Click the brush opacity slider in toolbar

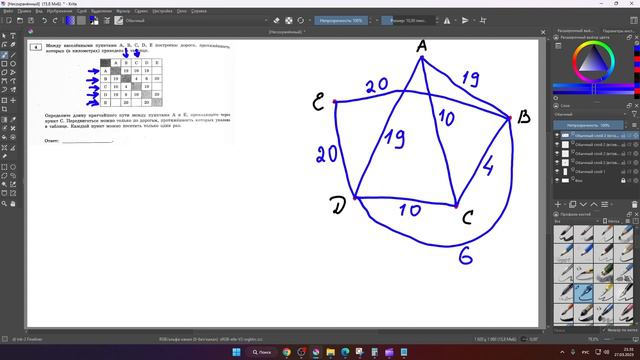(341, 20)
